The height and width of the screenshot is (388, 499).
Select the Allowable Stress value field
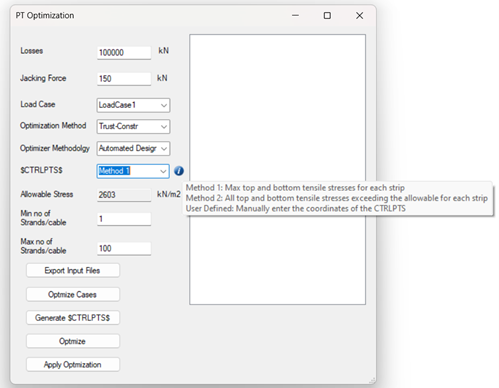(124, 195)
